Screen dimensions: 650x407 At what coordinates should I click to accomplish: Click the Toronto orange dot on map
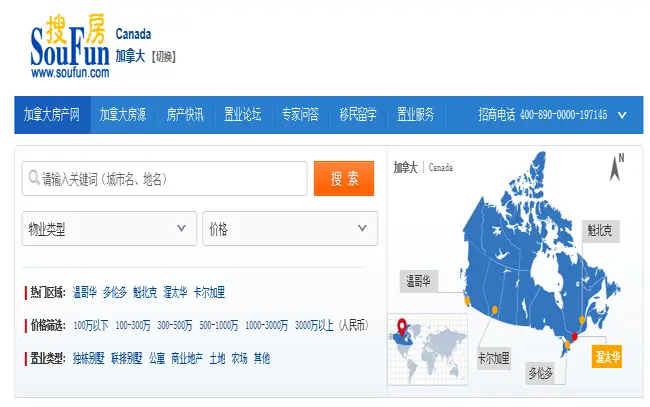(568, 345)
